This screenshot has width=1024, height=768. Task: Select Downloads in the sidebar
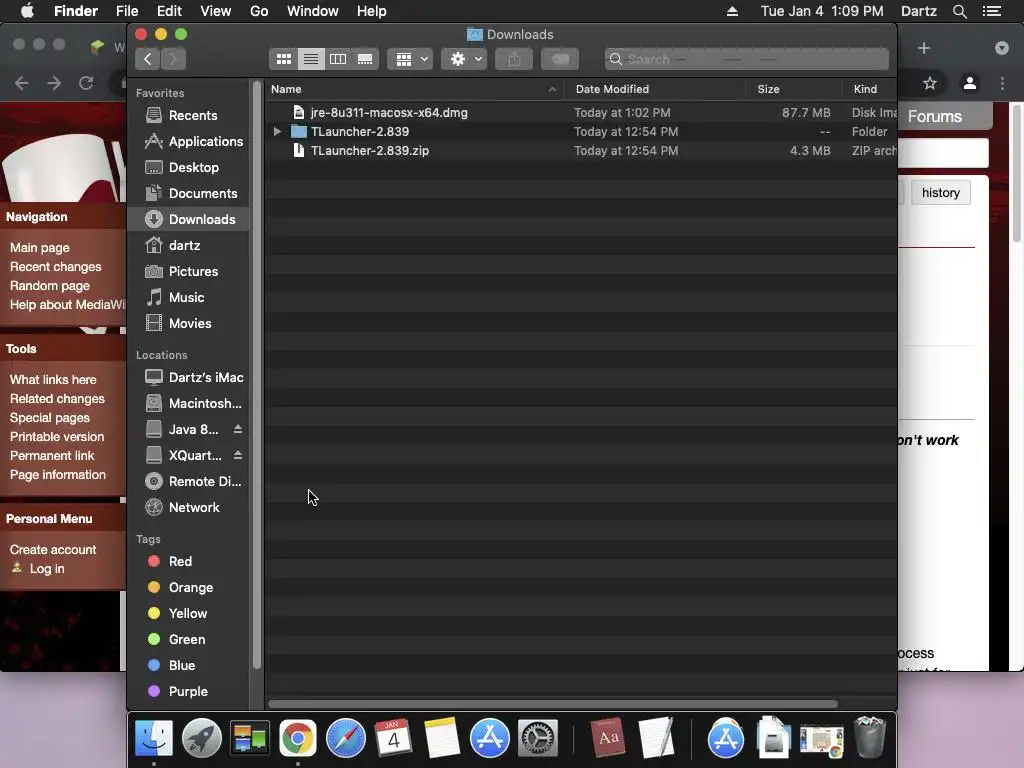coord(188,219)
